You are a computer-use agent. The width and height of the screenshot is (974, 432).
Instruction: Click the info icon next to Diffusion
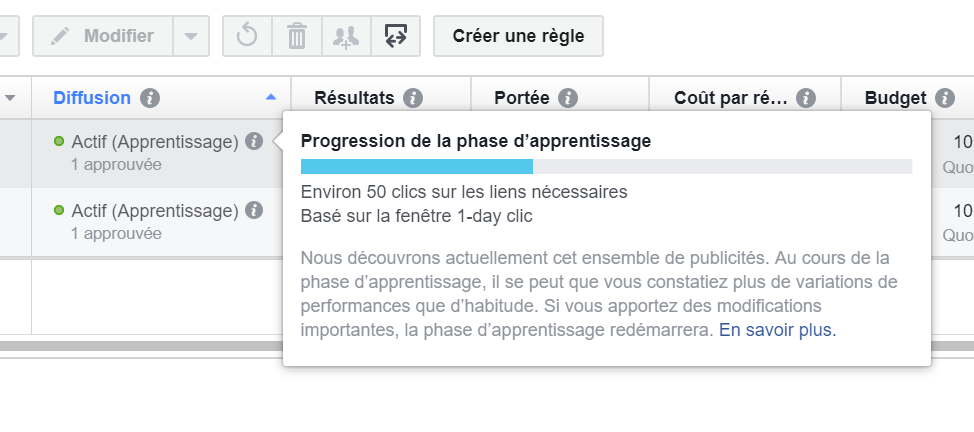pyautogui.click(x=150, y=98)
